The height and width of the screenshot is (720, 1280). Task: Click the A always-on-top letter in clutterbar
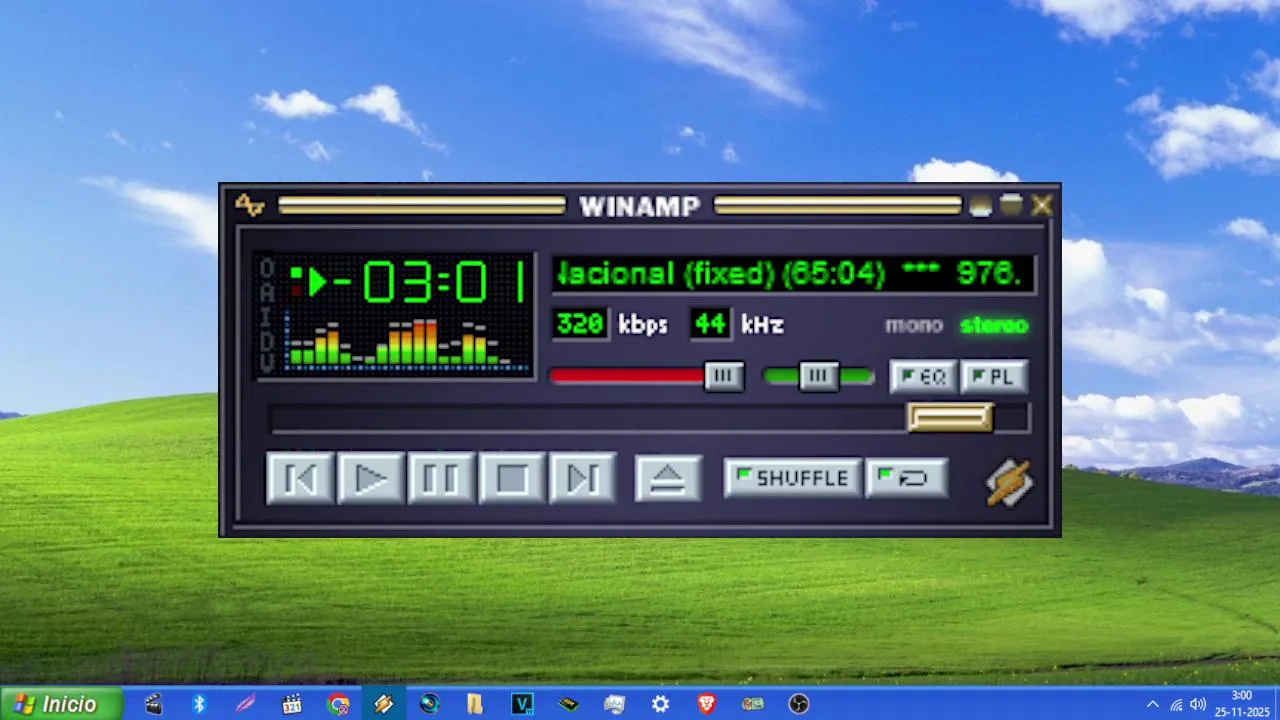(267, 292)
